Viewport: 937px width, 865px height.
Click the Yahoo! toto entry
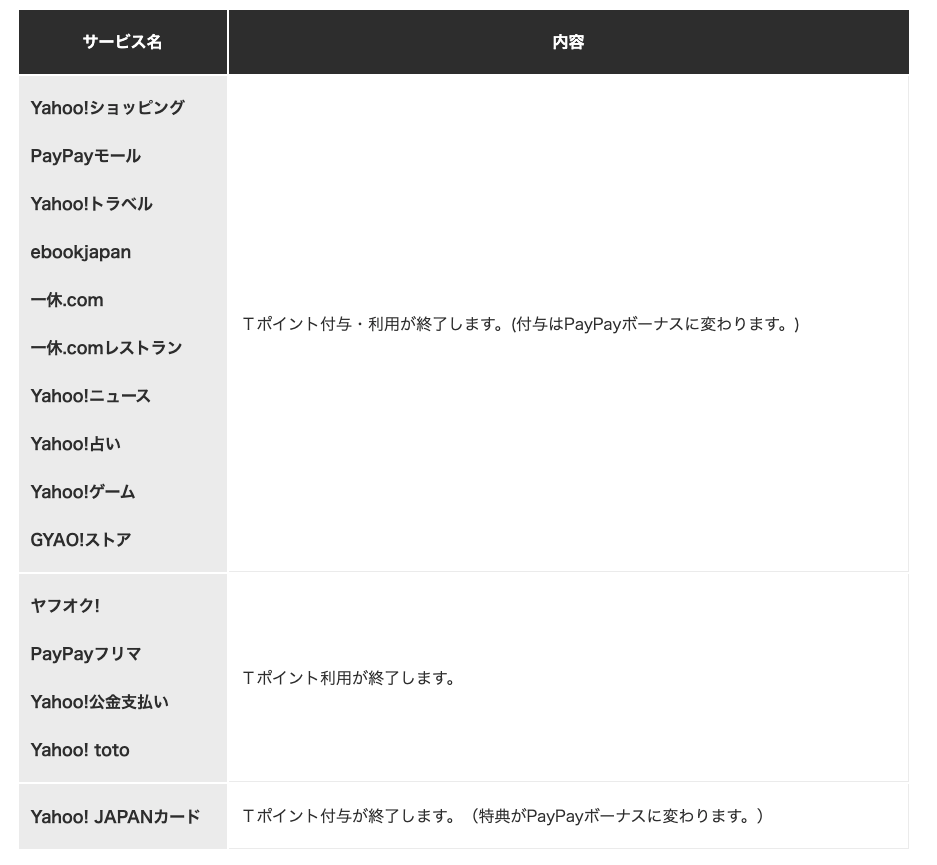(x=79, y=750)
